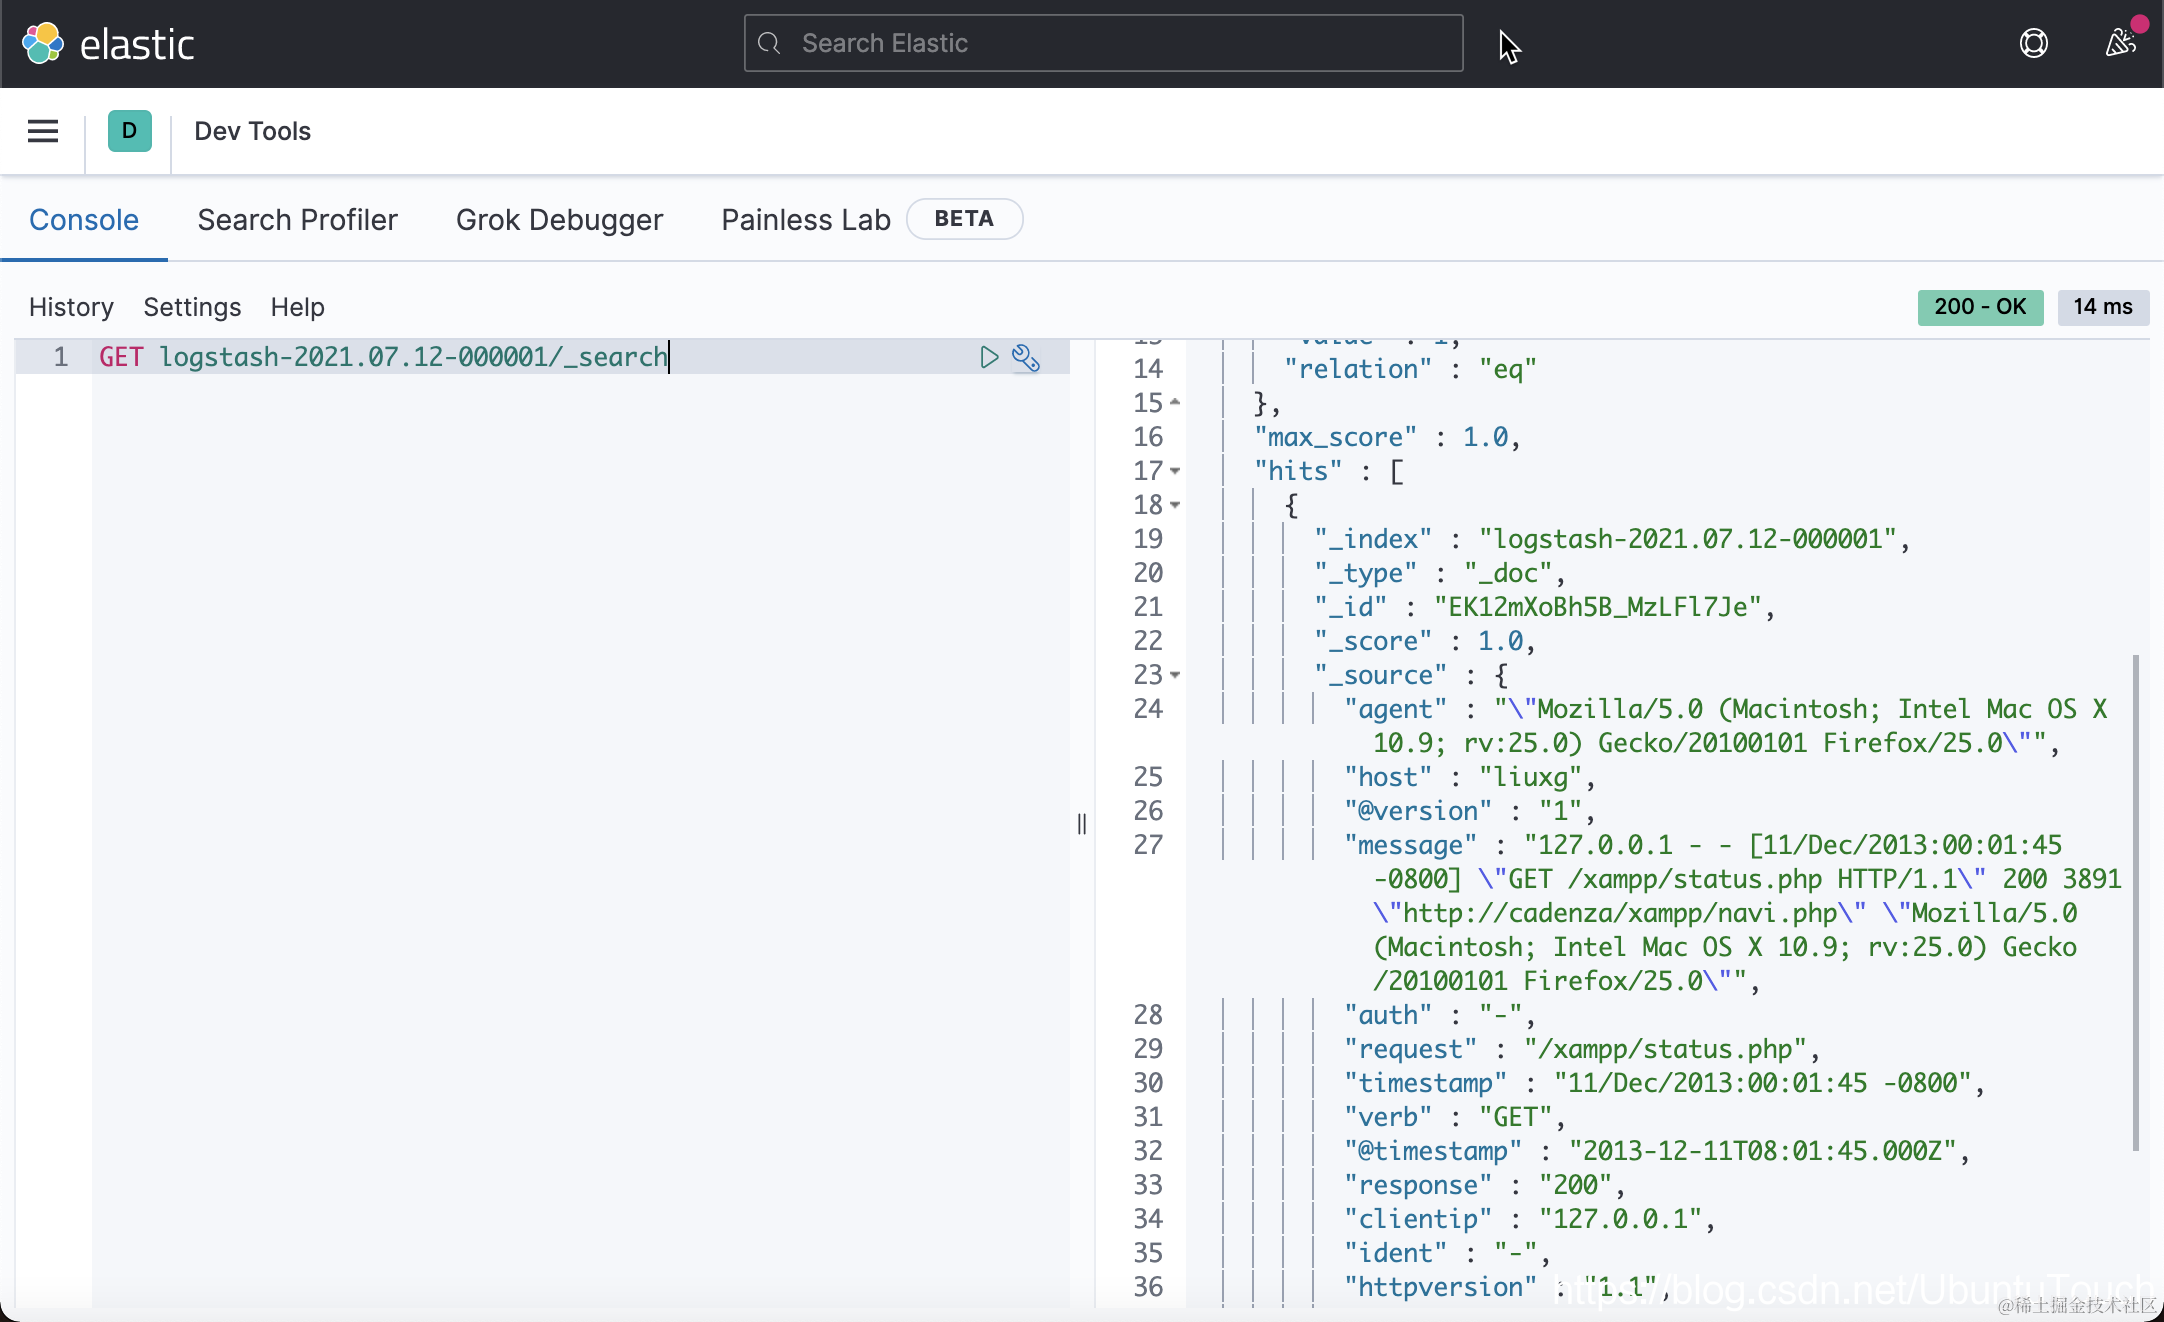Image resolution: width=2164 pixels, height=1322 pixels.
Task: Open the Painless Lab tab
Action: point(805,220)
